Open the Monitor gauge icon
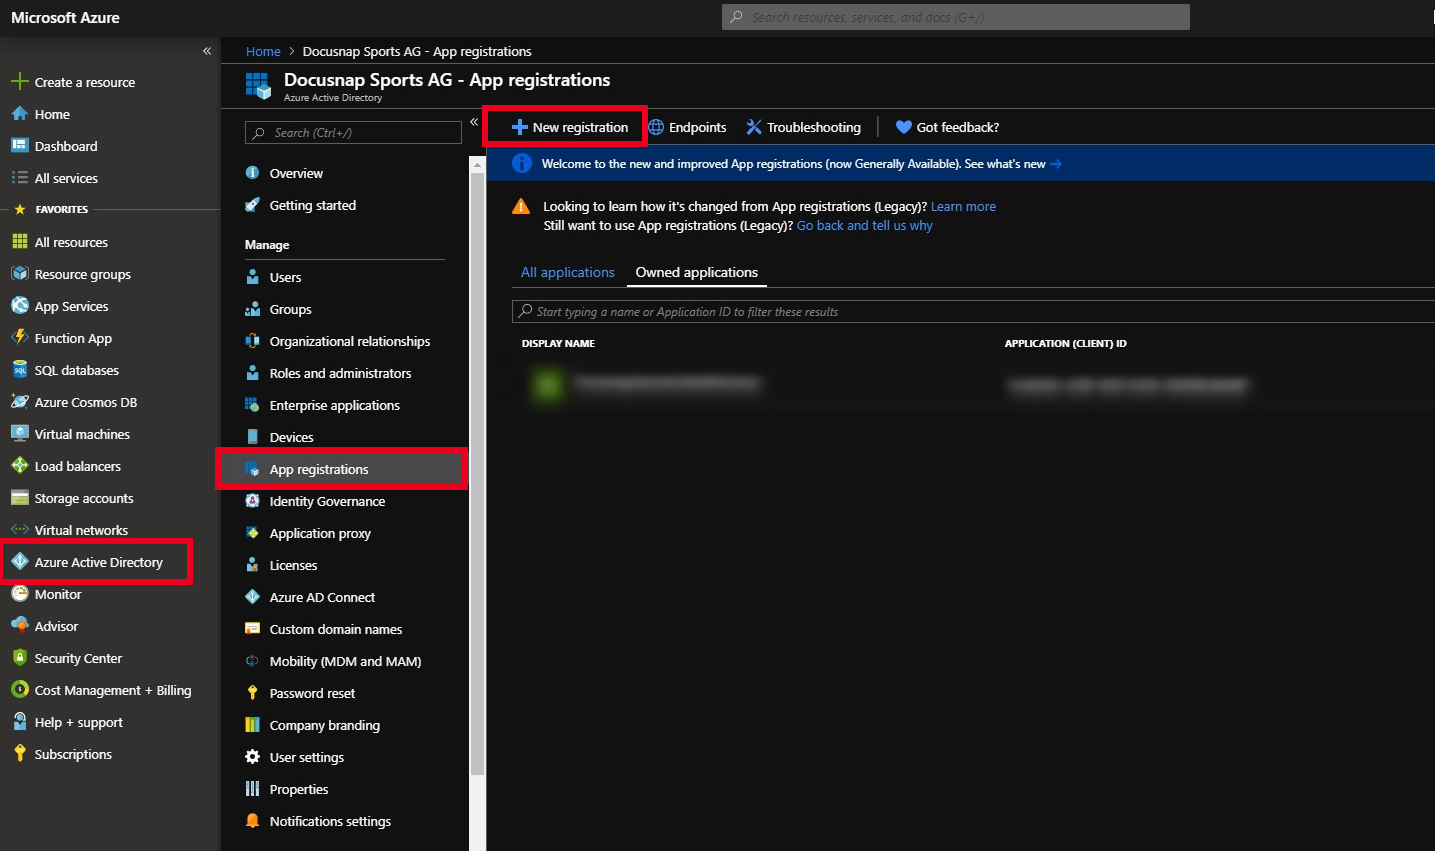This screenshot has height=851, width=1435. (x=19, y=594)
